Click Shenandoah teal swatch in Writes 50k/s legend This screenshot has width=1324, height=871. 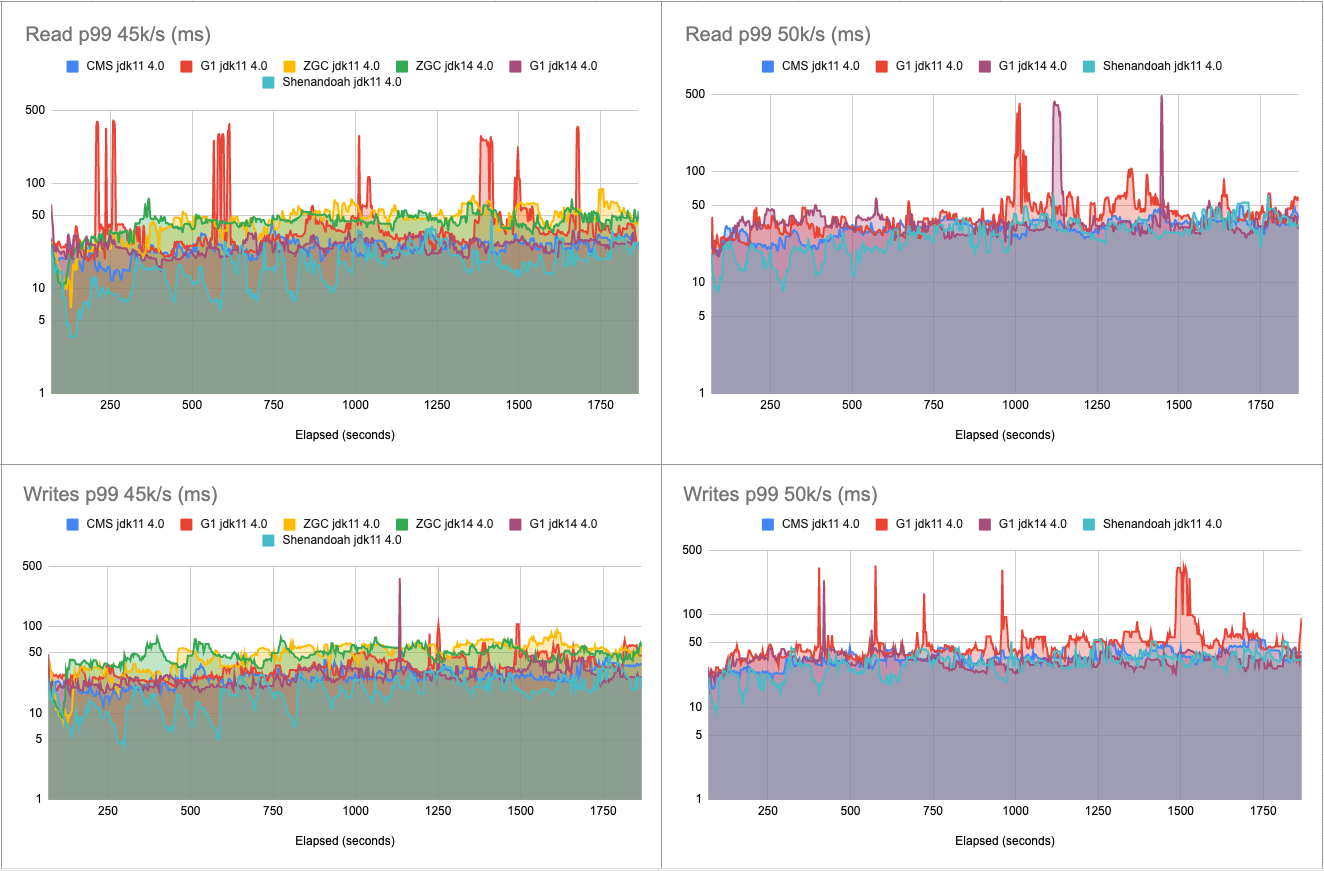(x=1089, y=524)
